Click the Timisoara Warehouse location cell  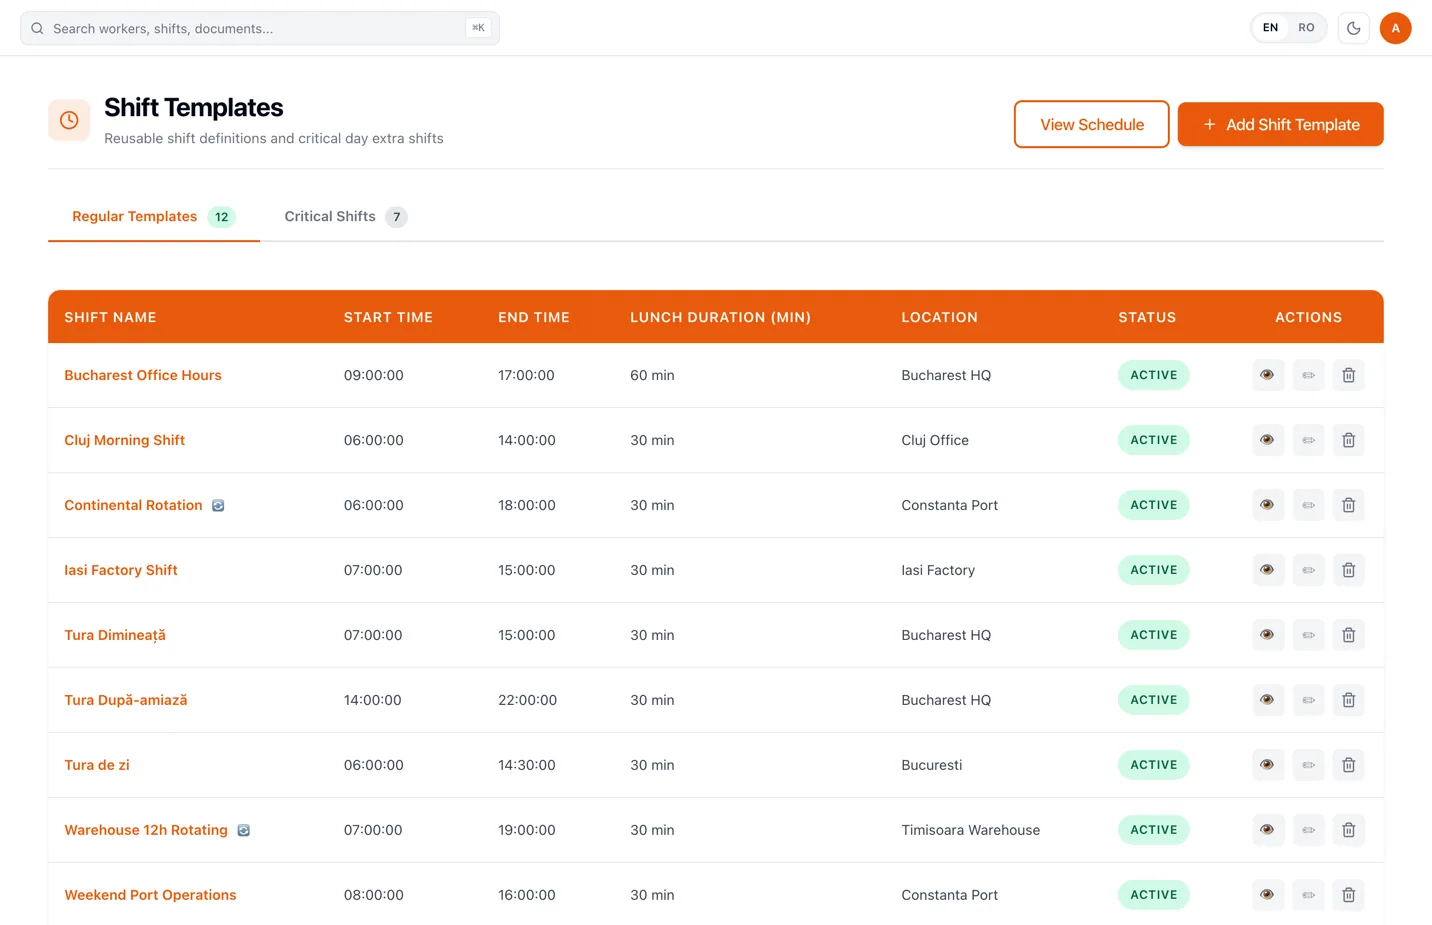point(971,830)
